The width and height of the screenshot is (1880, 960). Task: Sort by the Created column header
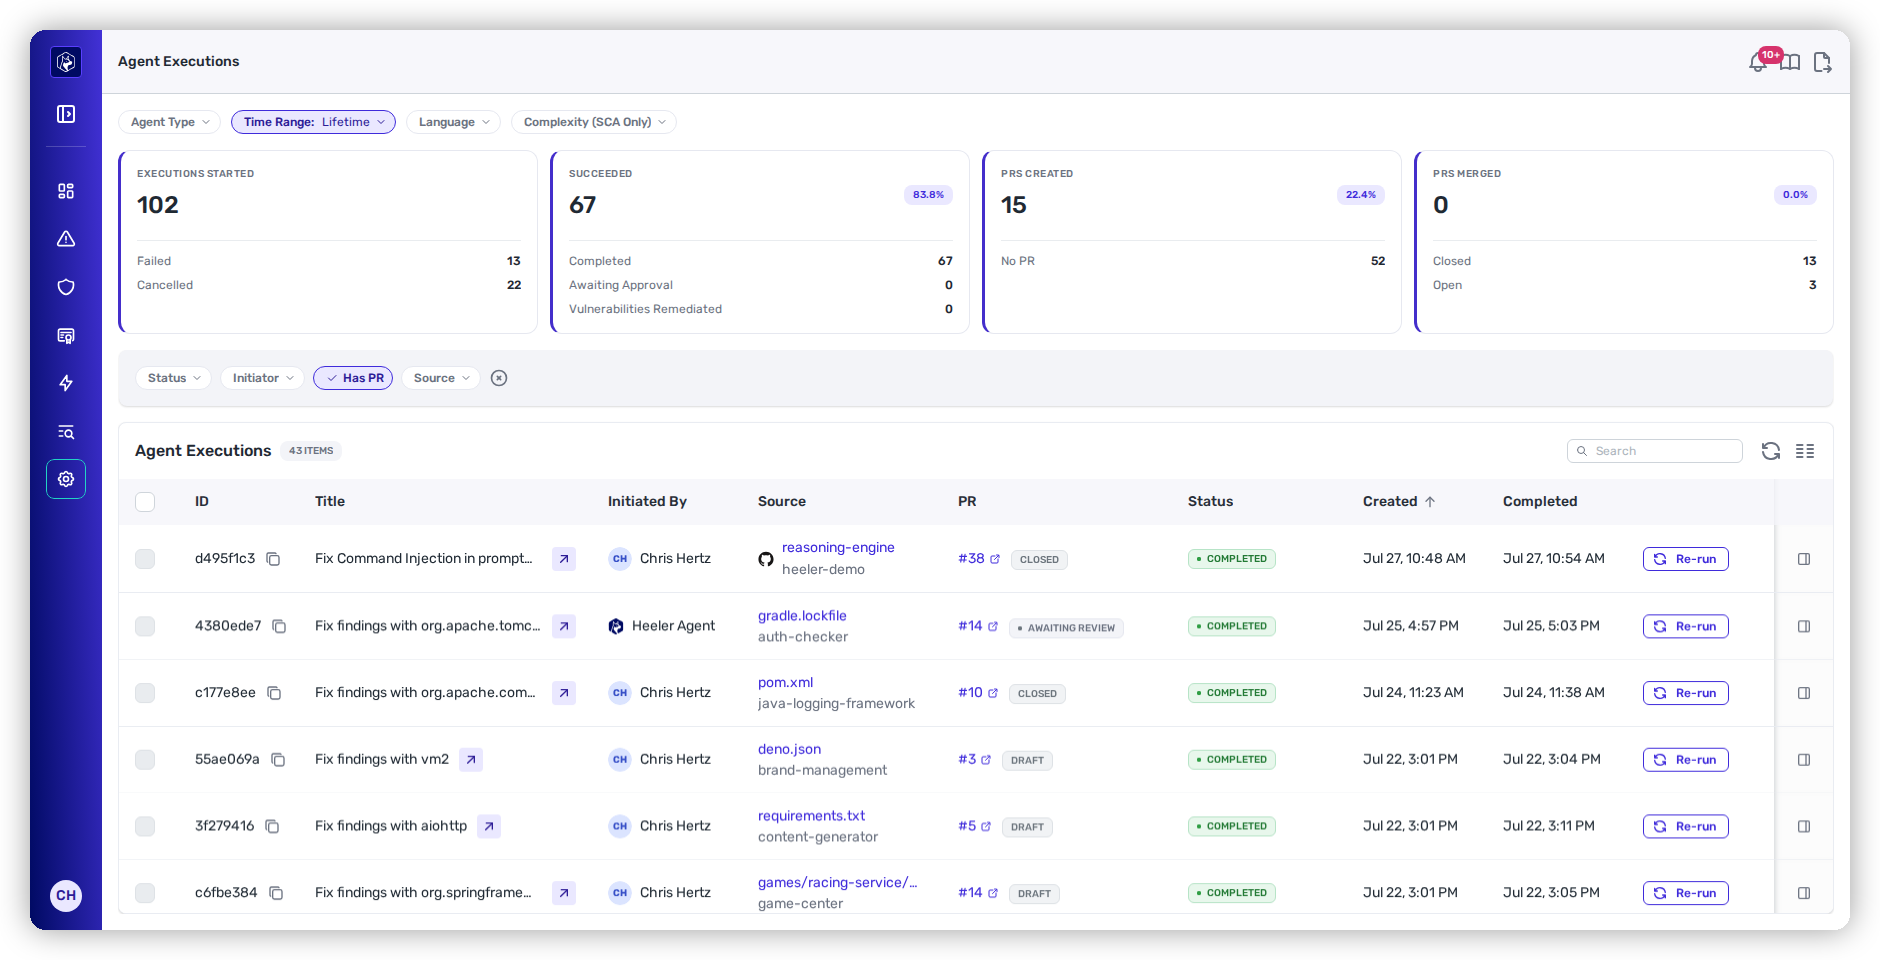click(1398, 502)
